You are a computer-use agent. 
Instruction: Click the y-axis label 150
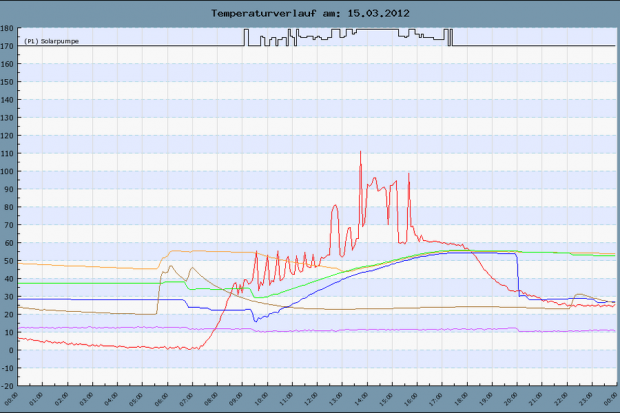7,82
